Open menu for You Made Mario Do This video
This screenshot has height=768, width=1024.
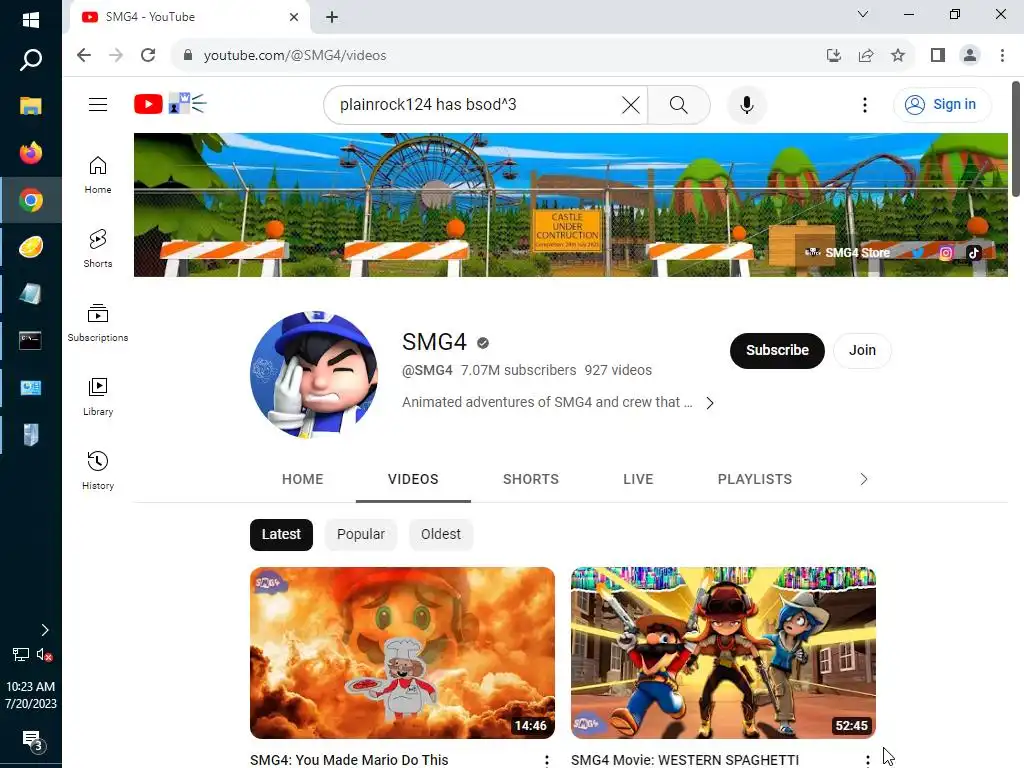[x=547, y=760]
